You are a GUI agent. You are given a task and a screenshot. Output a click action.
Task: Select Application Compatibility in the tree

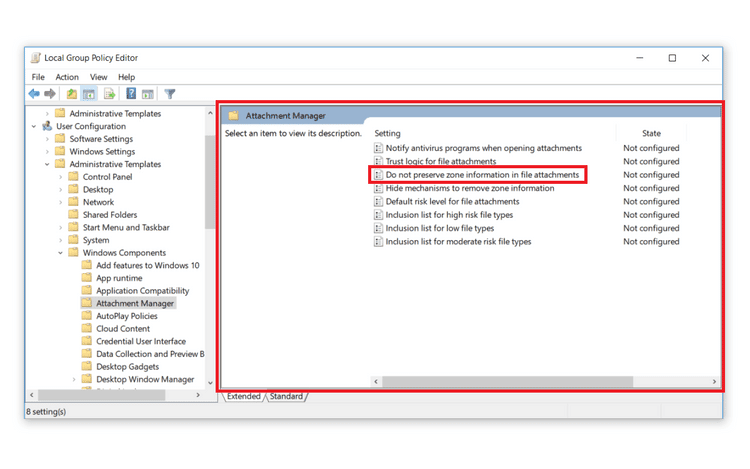143,291
